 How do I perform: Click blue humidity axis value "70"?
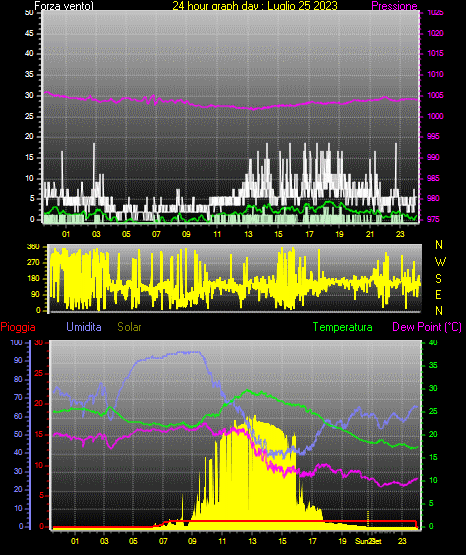tap(18, 397)
